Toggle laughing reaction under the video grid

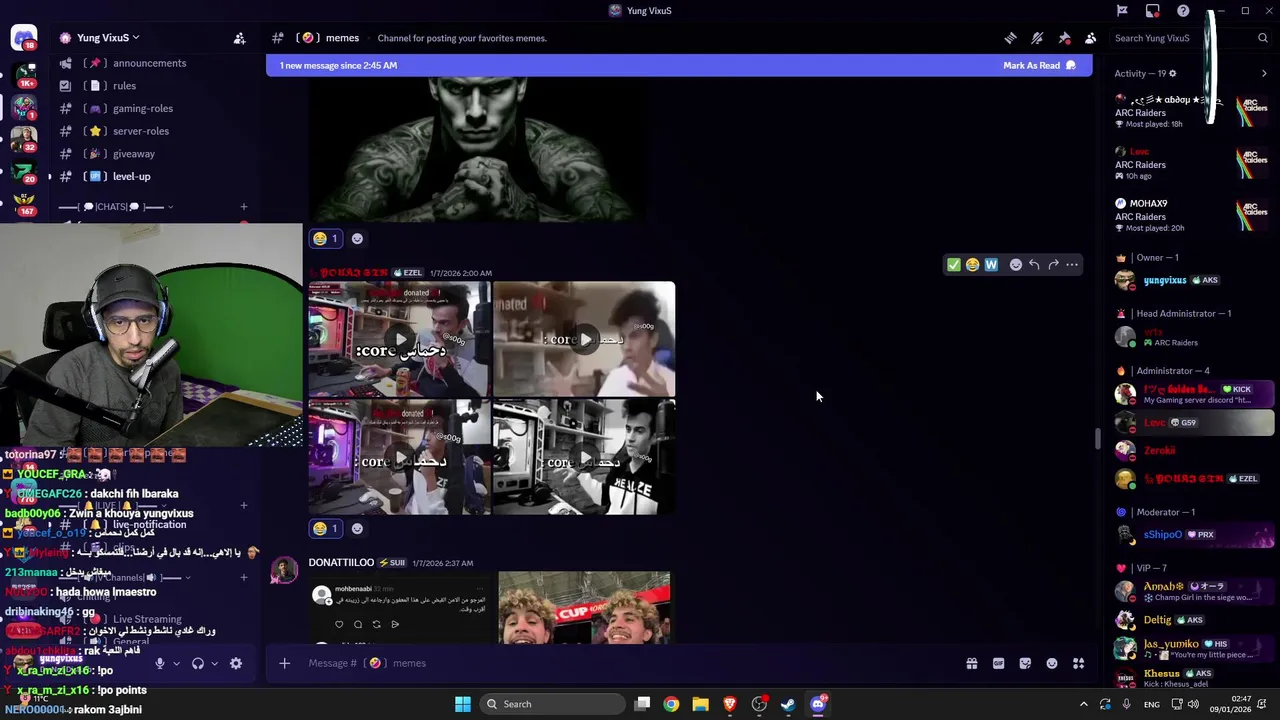326,529
